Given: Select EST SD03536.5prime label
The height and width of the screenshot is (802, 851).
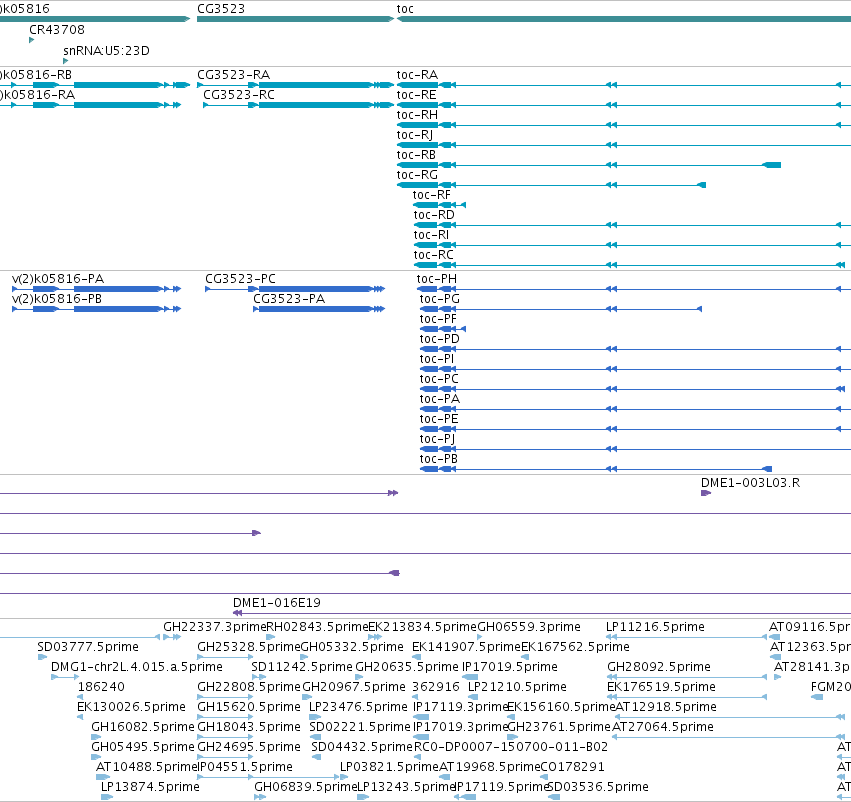Looking at the screenshot, I should pyautogui.click(x=598, y=787).
